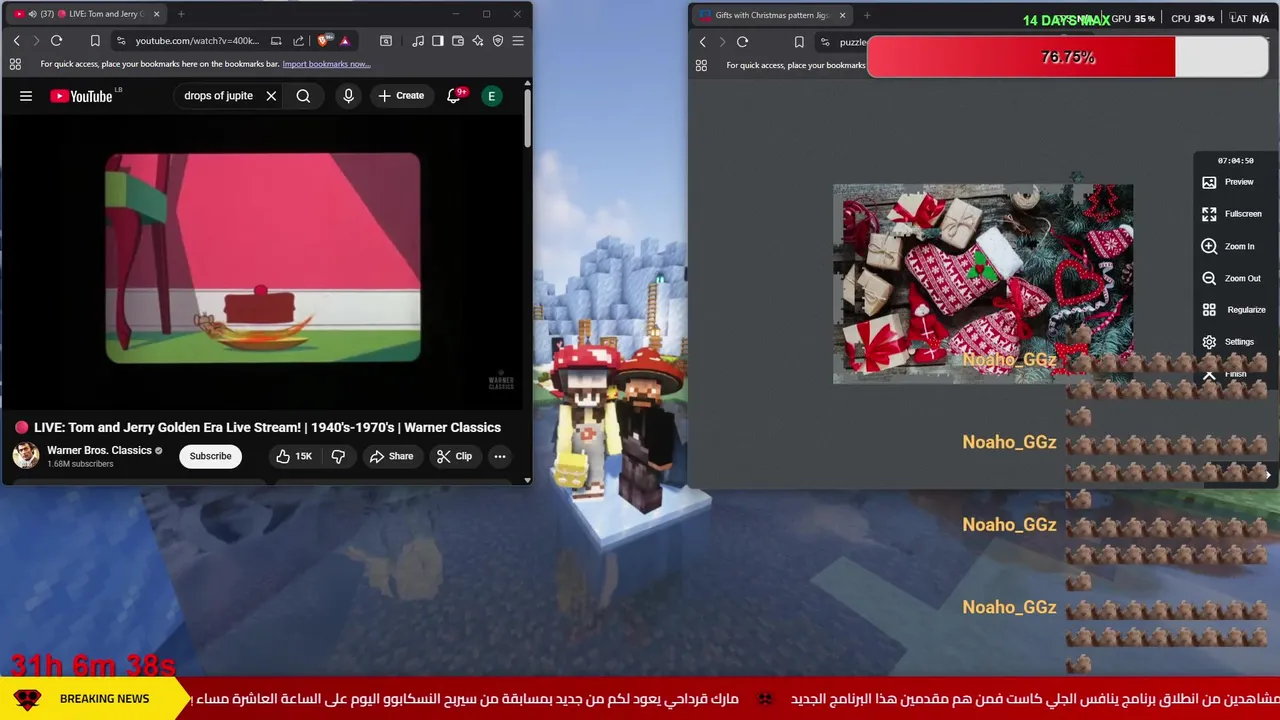Screen dimensions: 1280x720
Task: Click the YouTube search magnifier button
Action: 303,96
